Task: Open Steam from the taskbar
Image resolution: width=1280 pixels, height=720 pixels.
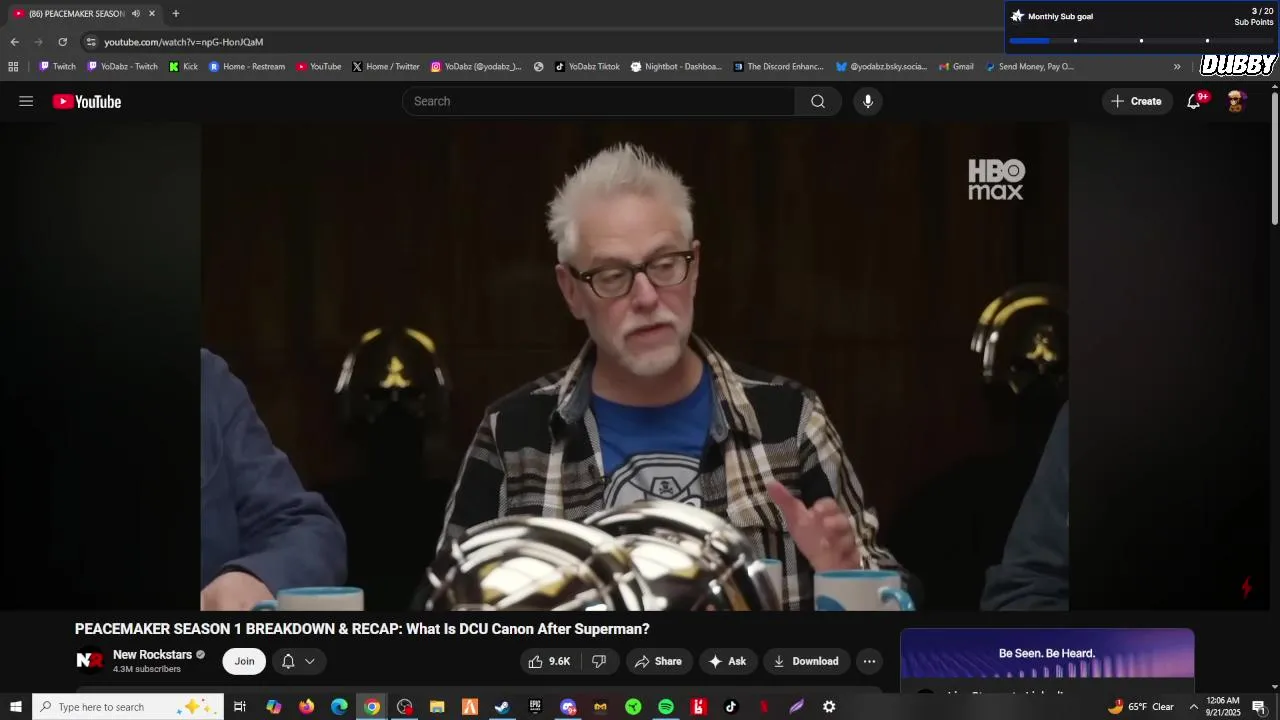Action: pos(502,707)
